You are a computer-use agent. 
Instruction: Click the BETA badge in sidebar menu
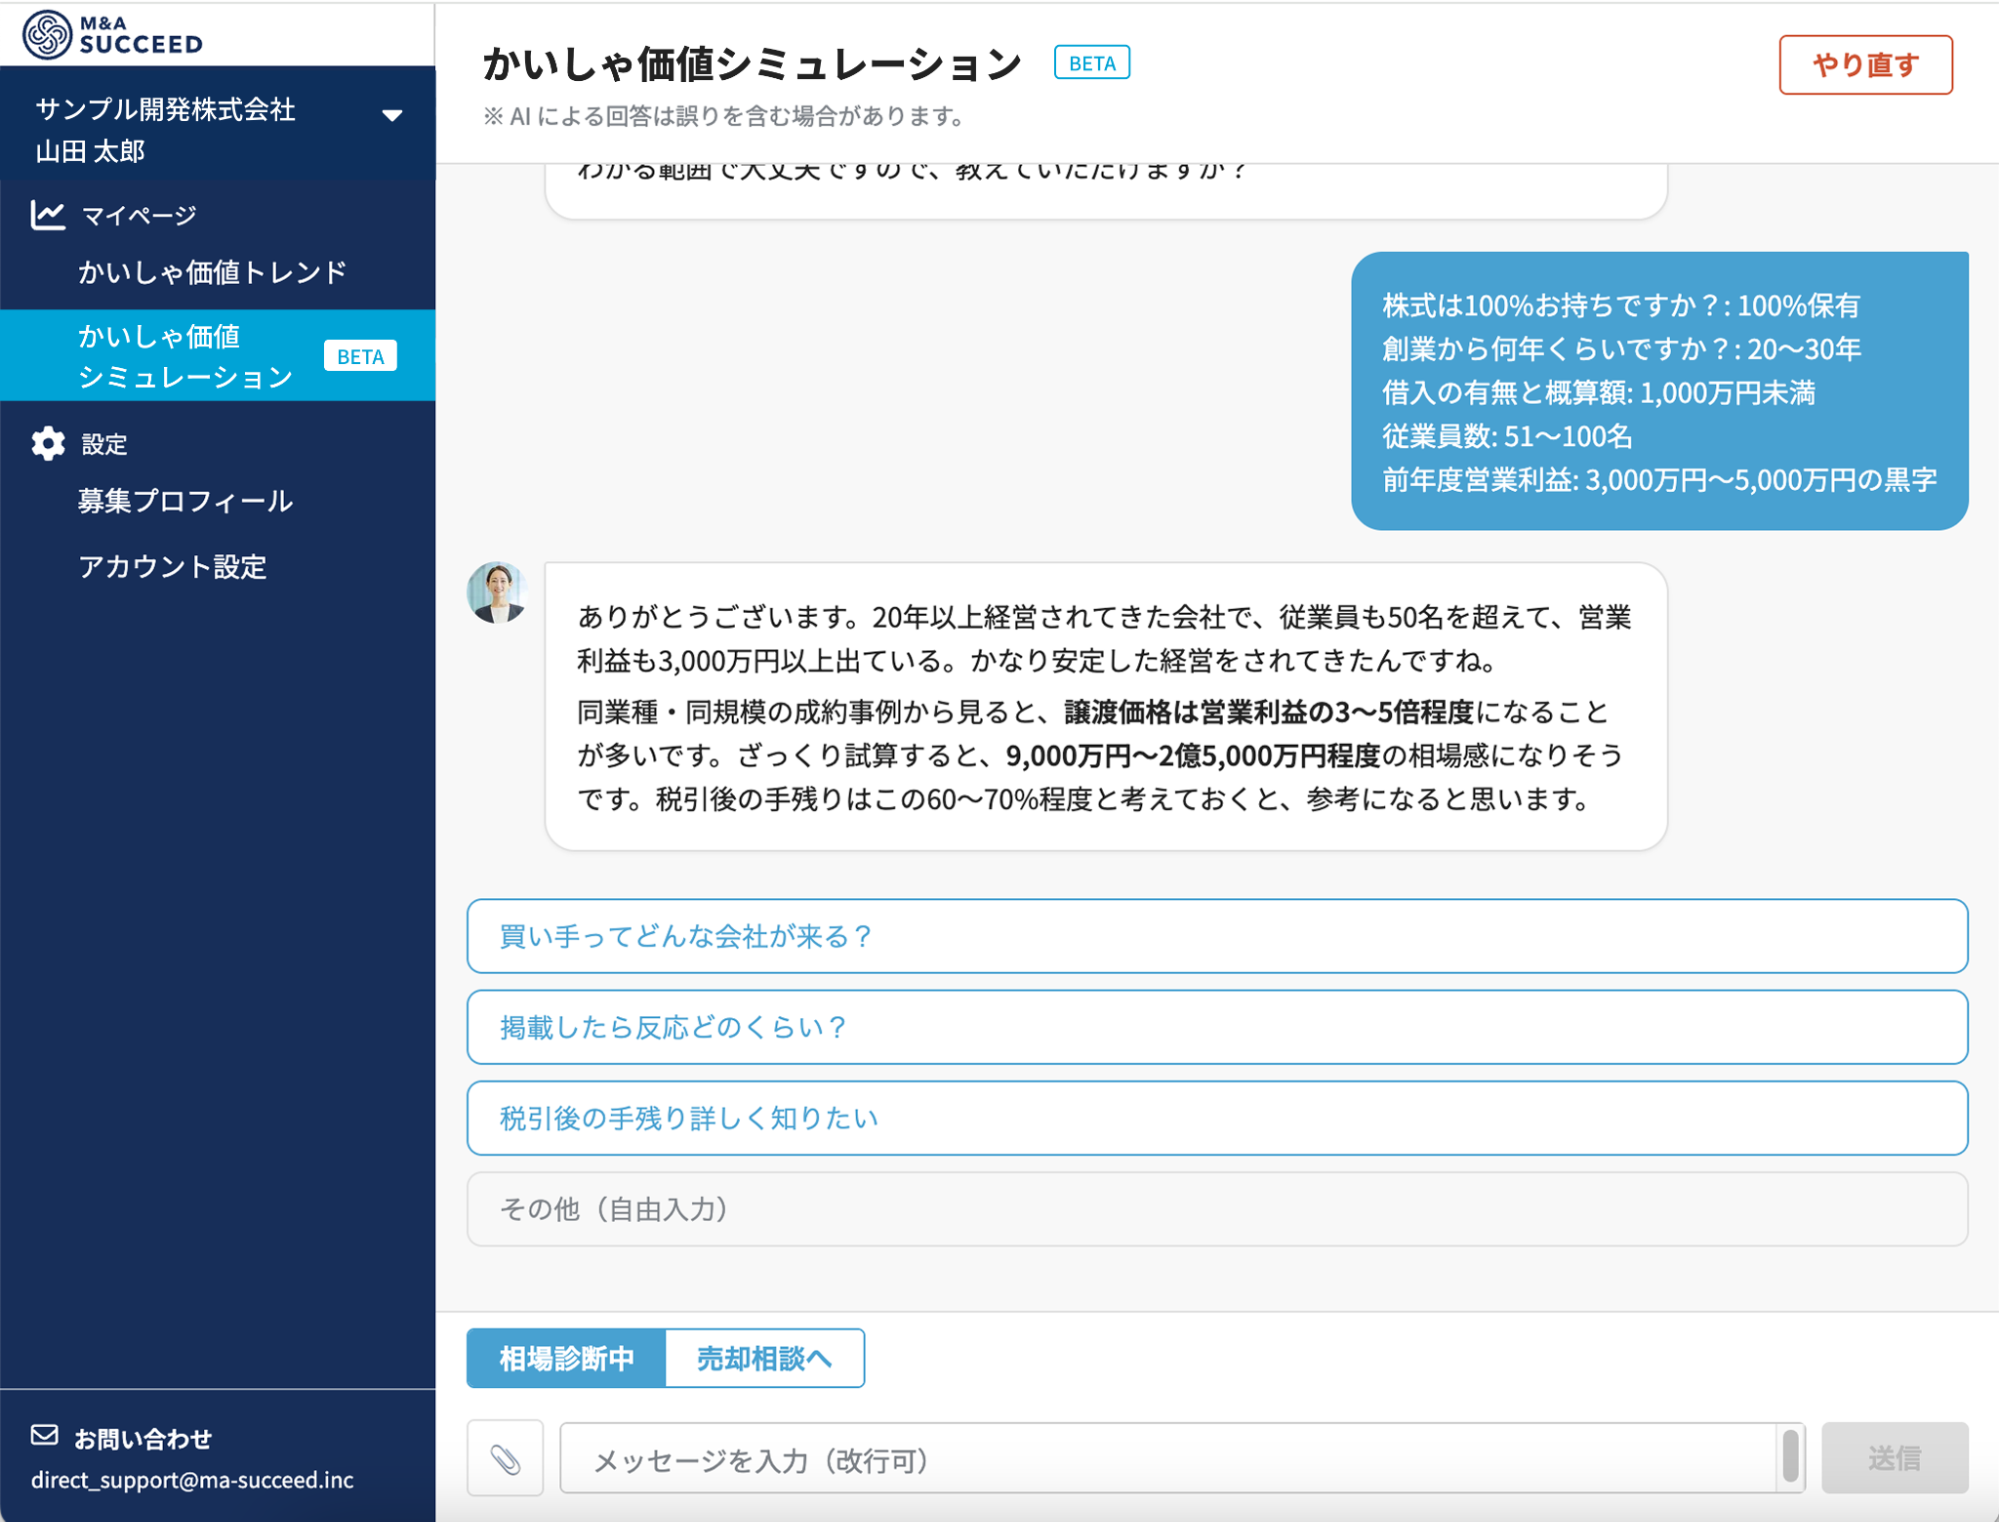tap(360, 356)
